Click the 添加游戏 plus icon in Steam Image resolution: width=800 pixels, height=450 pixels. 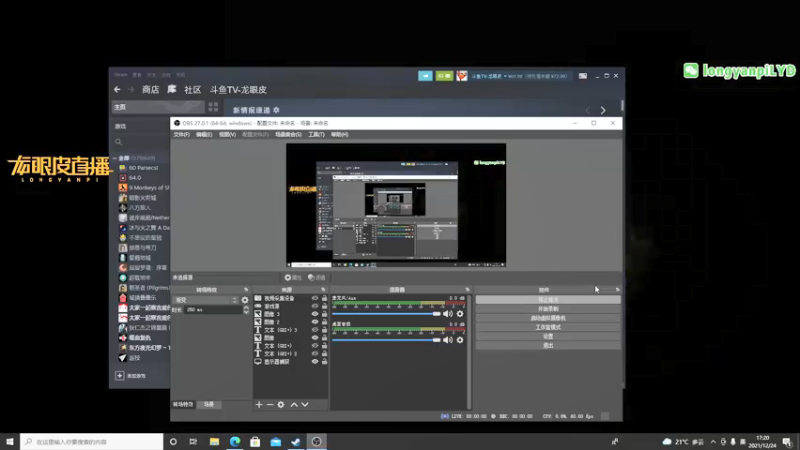pyautogui.click(x=119, y=376)
